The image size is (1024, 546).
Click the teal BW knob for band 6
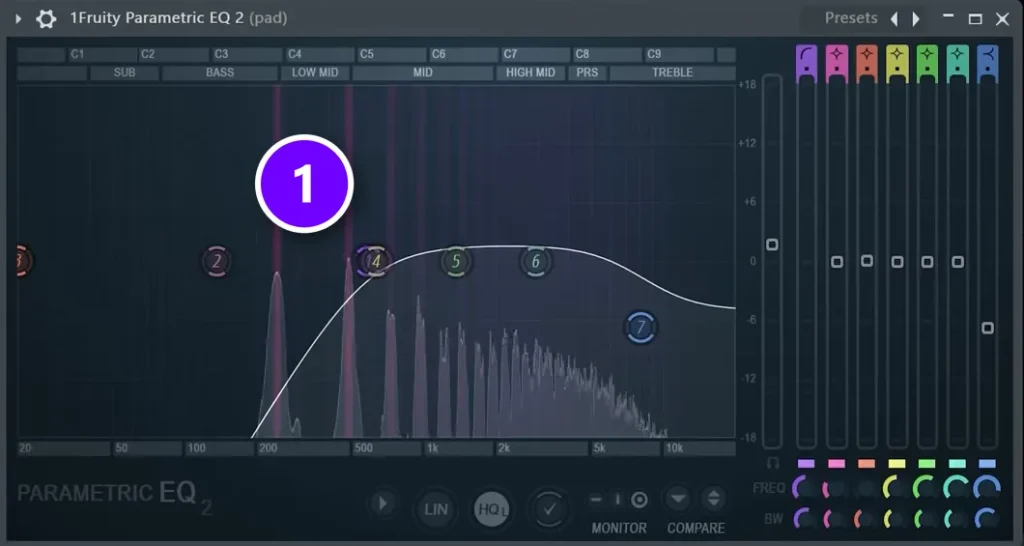pyautogui.click(x=956, y=519)
